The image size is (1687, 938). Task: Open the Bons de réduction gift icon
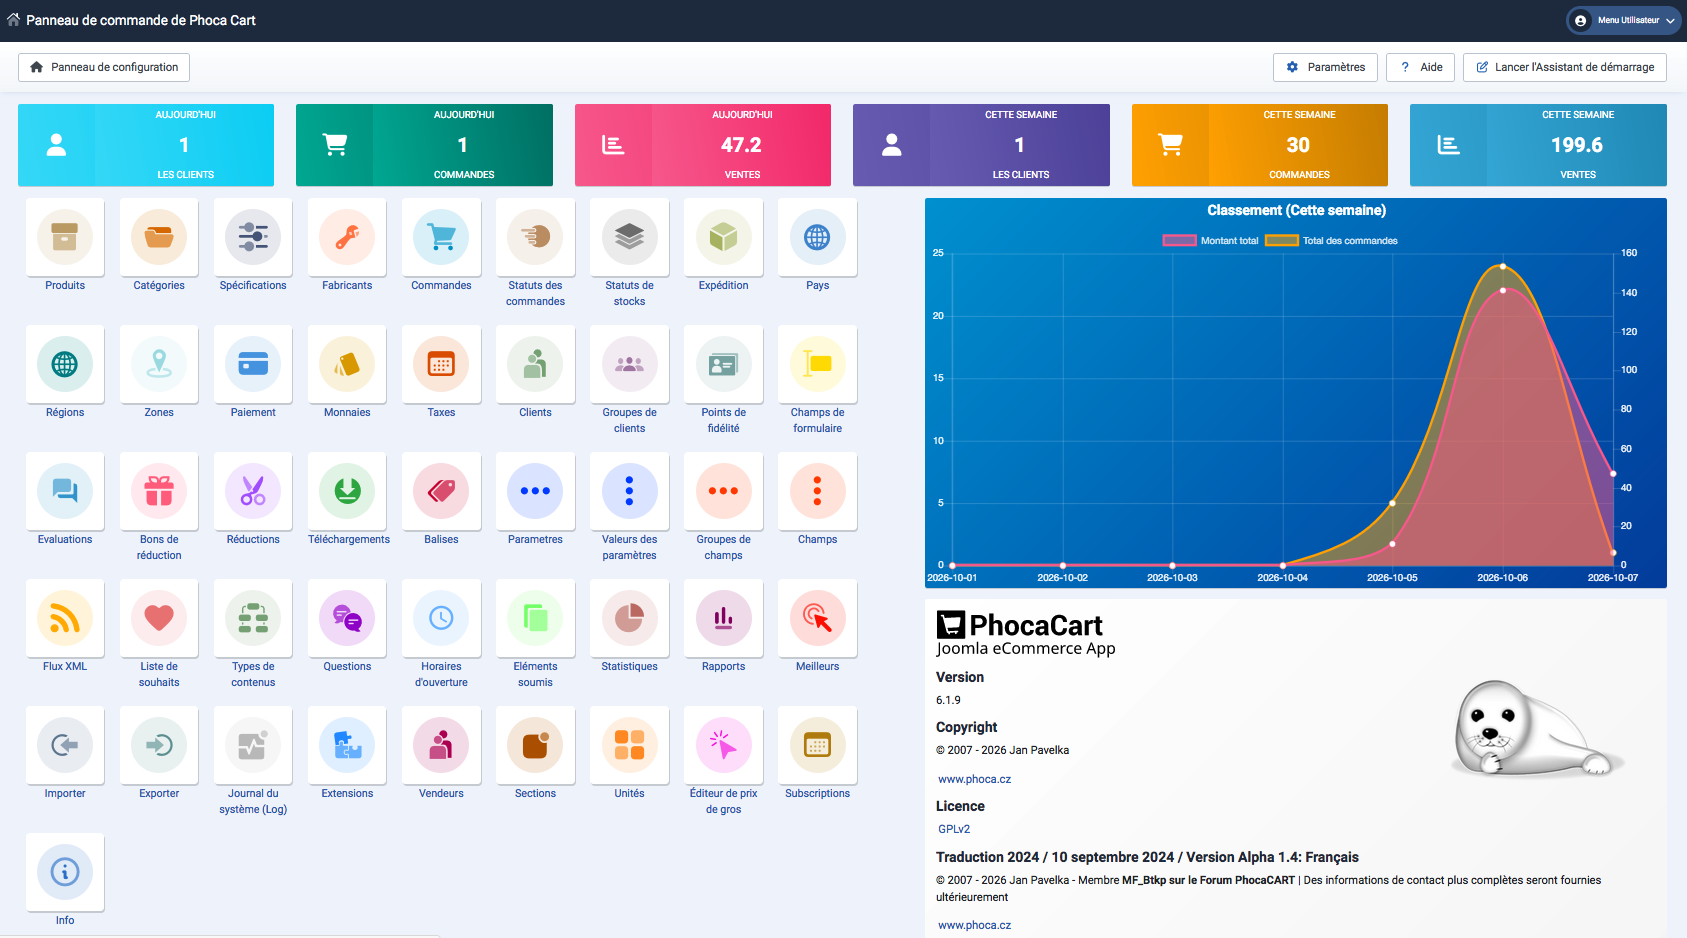point(159,491)
